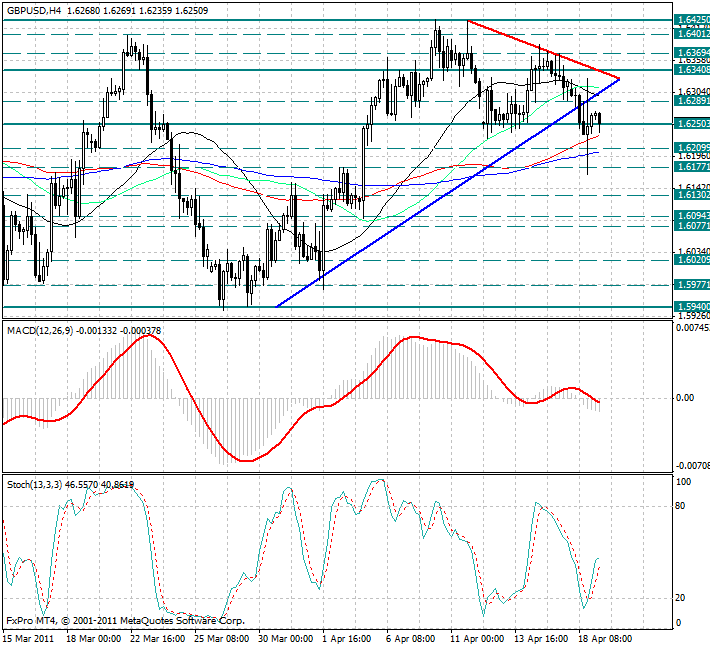
Task: Click the 1.6289 price level label
Action: [x=692, y=100]
